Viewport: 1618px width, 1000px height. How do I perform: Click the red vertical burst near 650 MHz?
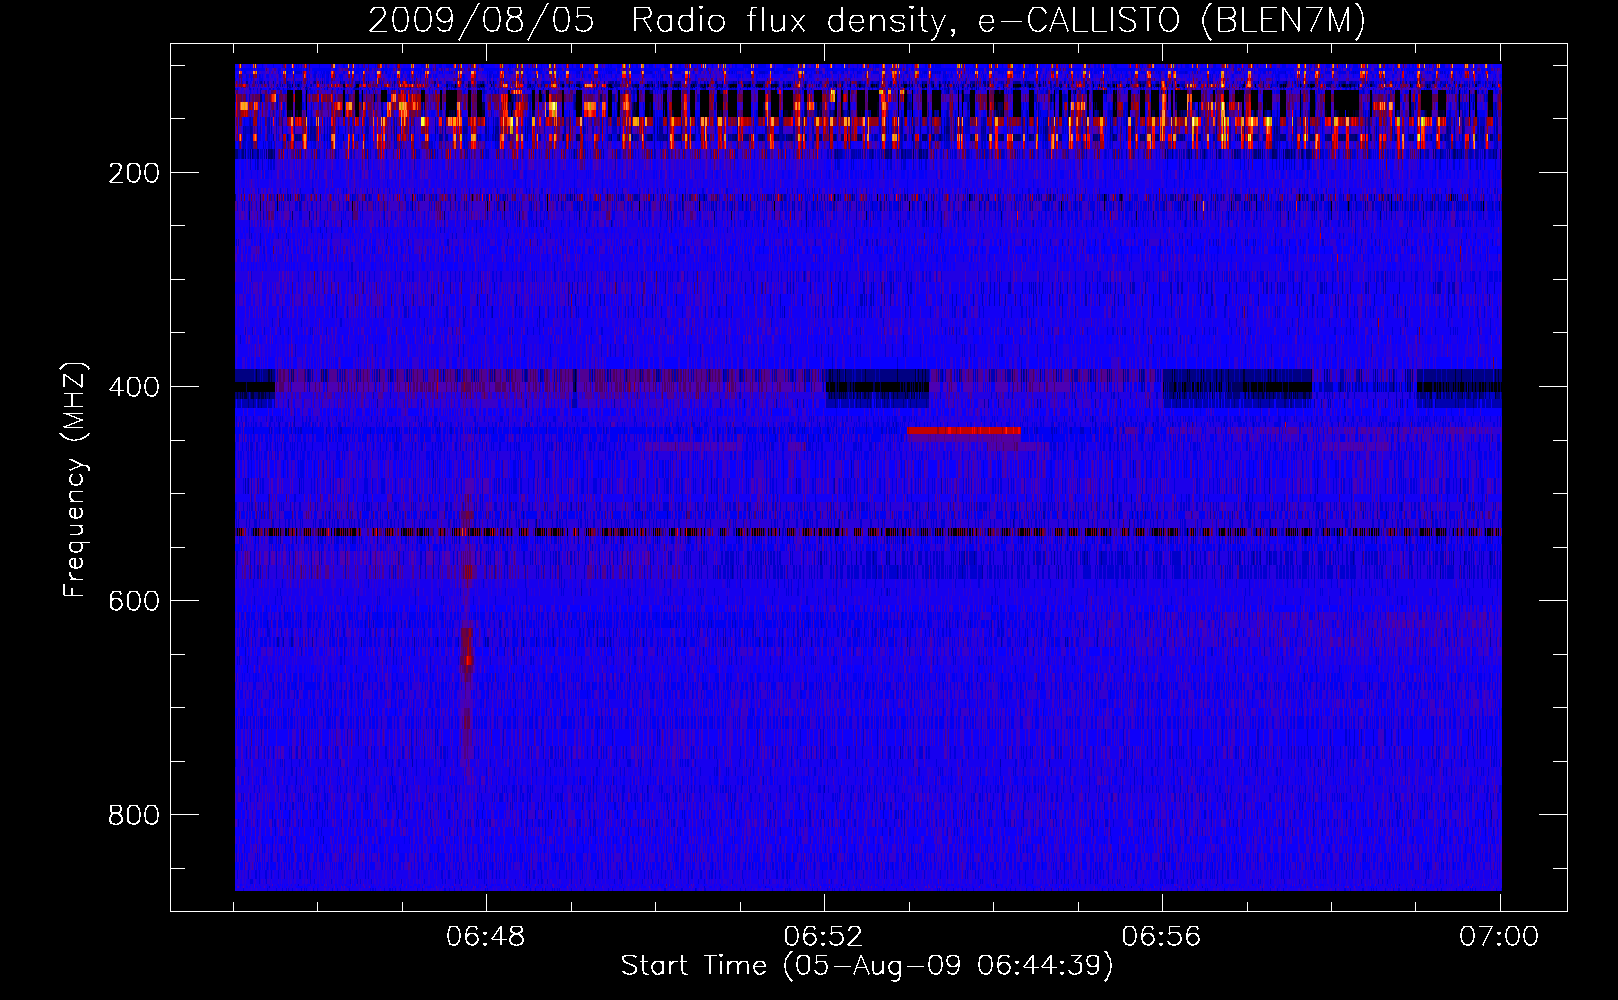tap(467, 655)
